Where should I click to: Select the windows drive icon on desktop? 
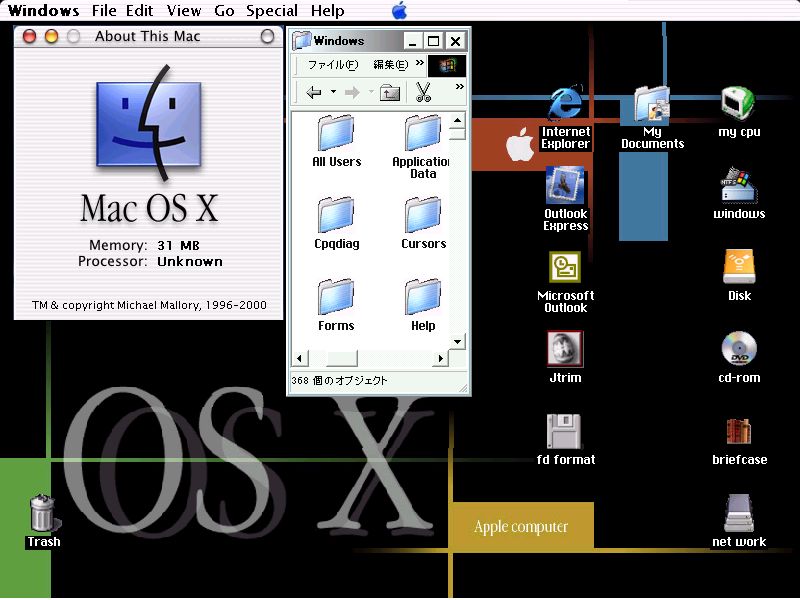(x=739, y=186)
